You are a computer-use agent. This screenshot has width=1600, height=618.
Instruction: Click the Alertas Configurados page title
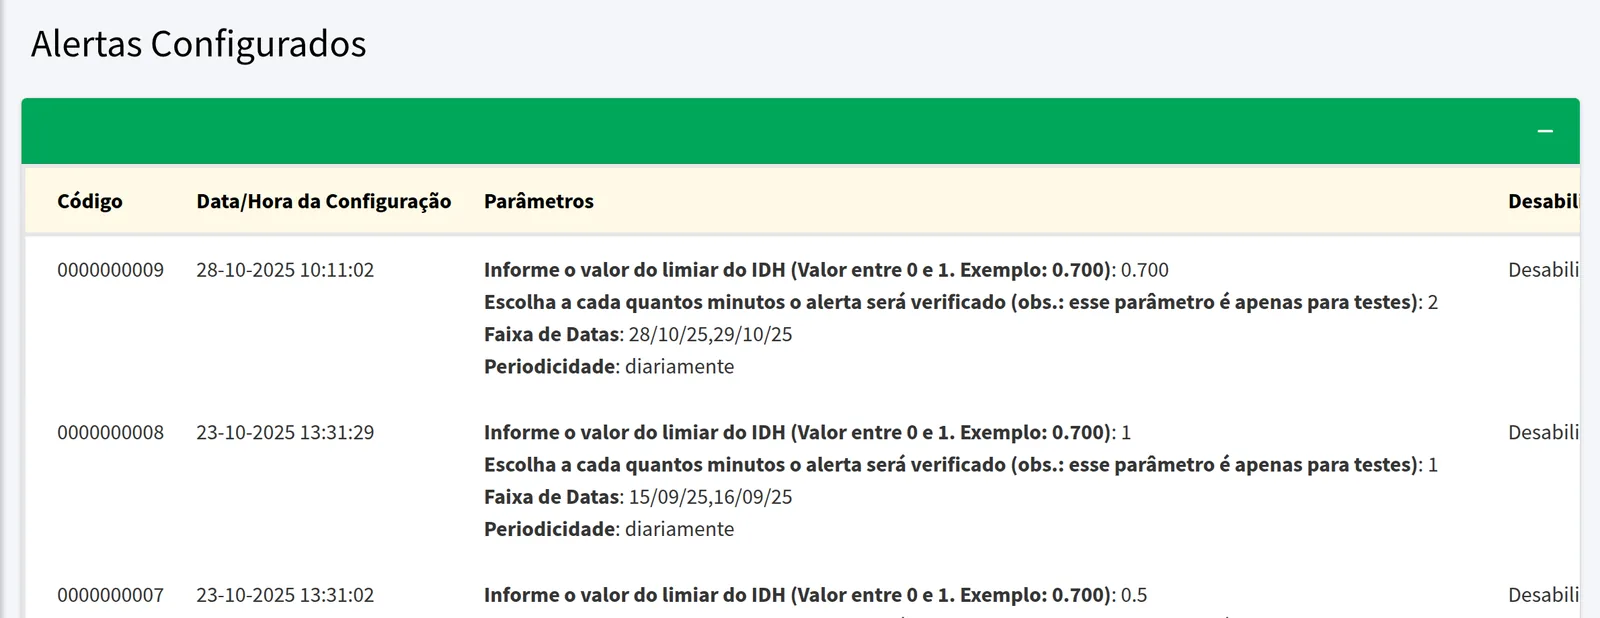pos(199,44)
